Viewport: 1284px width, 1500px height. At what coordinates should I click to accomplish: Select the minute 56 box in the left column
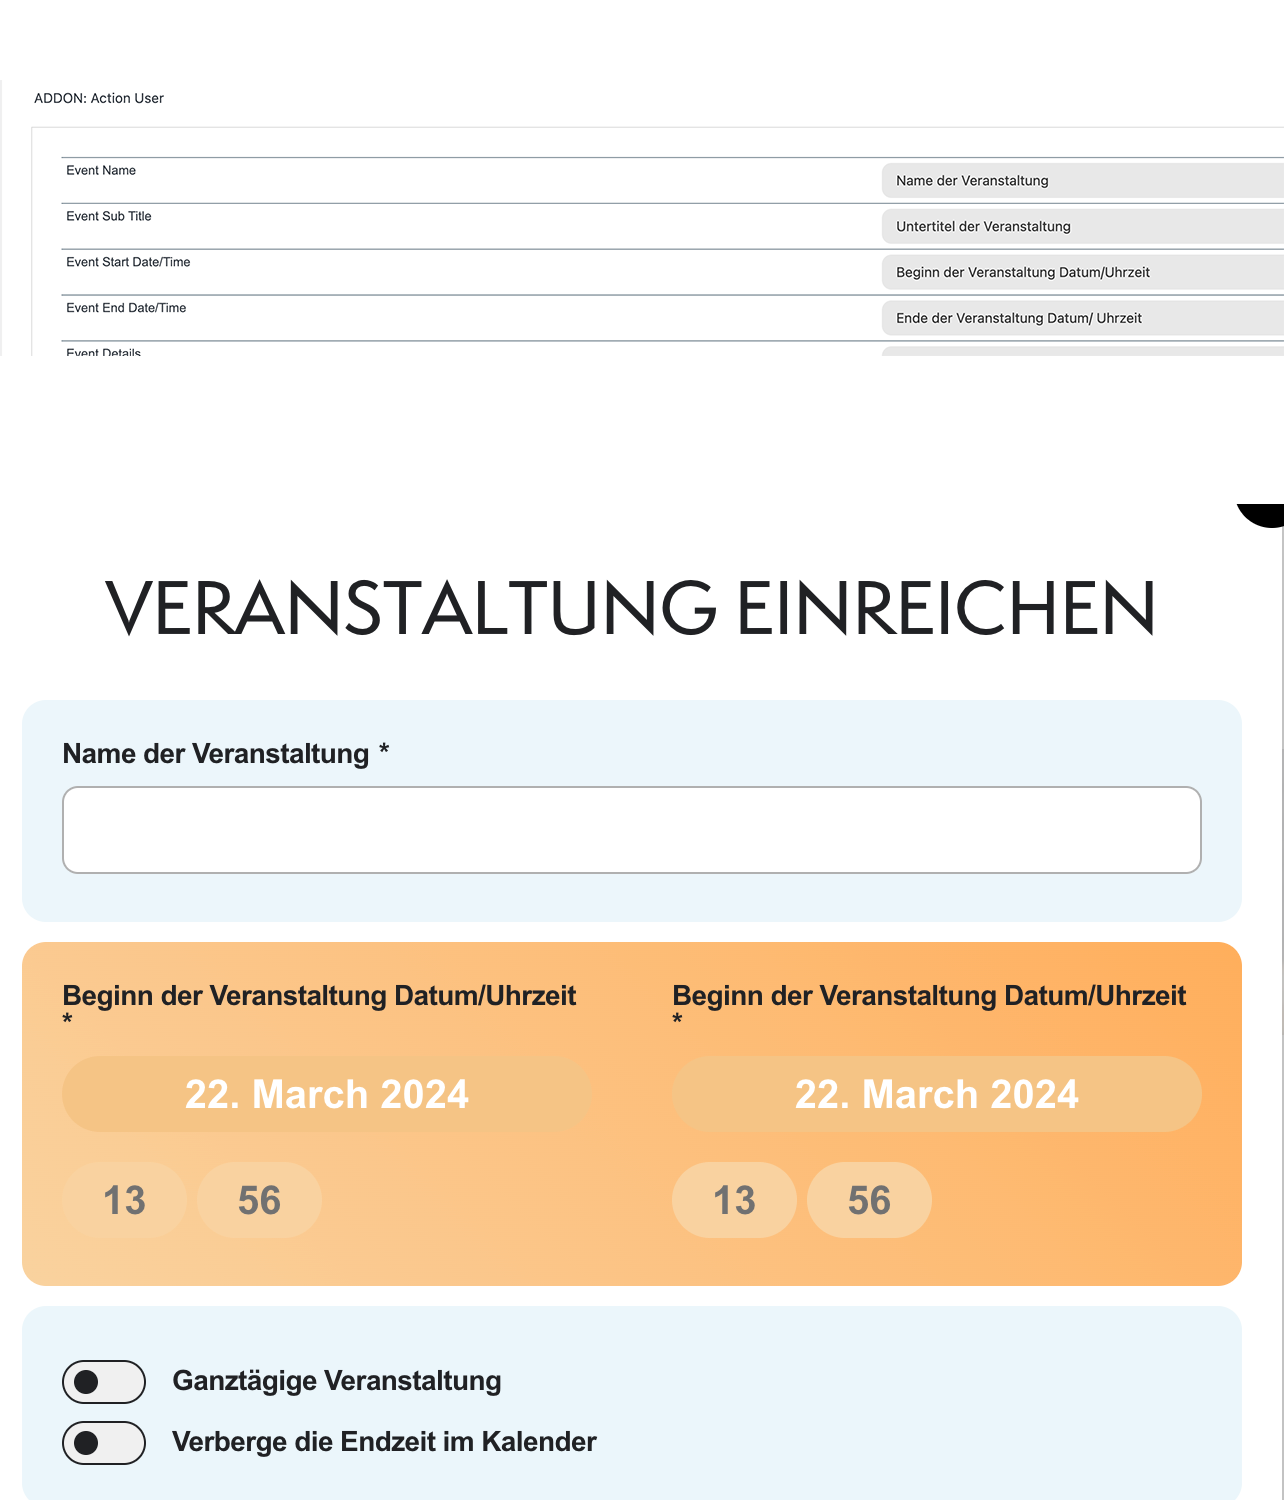259,1200
